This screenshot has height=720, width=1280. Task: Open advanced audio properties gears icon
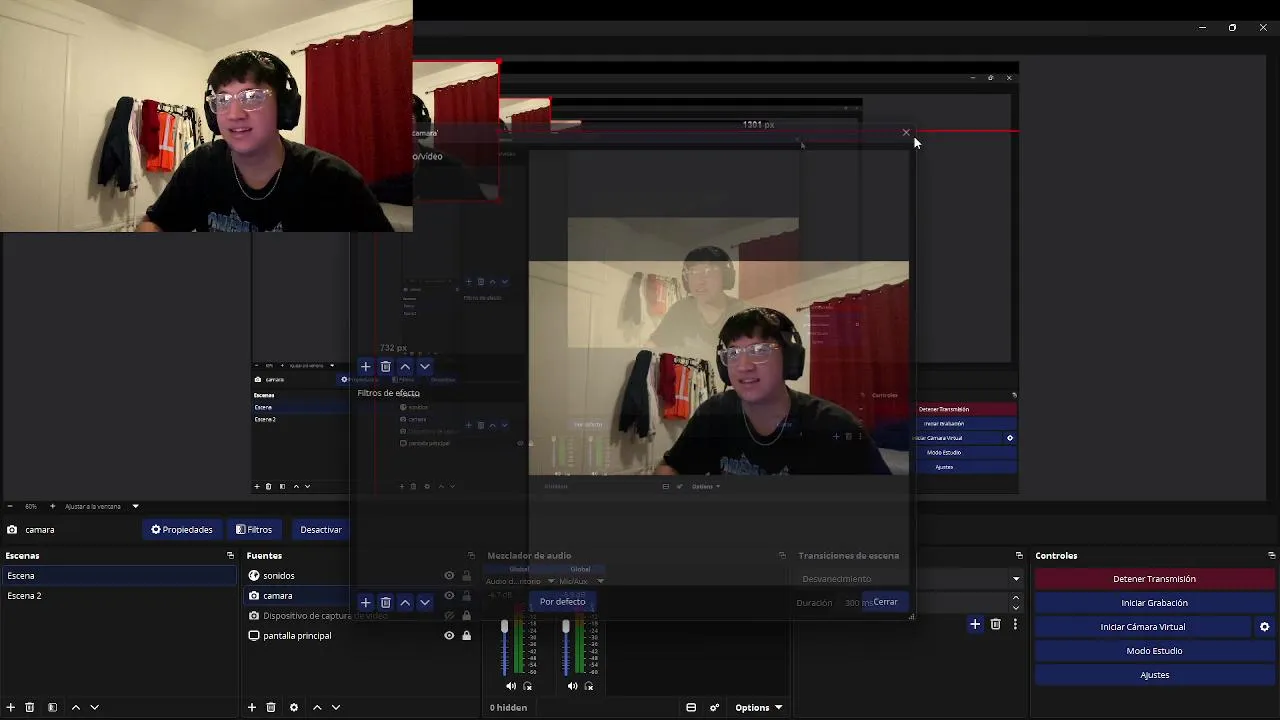click(714, 708)
